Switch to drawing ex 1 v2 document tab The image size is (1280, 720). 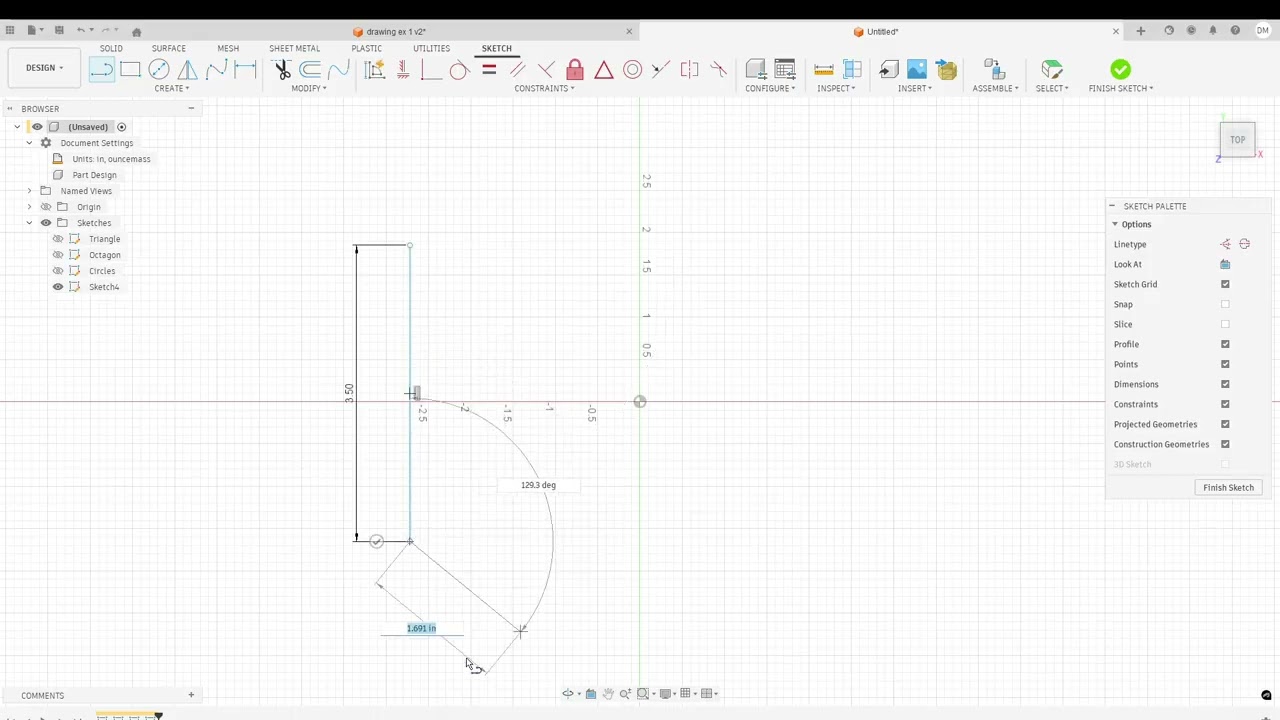396,31
